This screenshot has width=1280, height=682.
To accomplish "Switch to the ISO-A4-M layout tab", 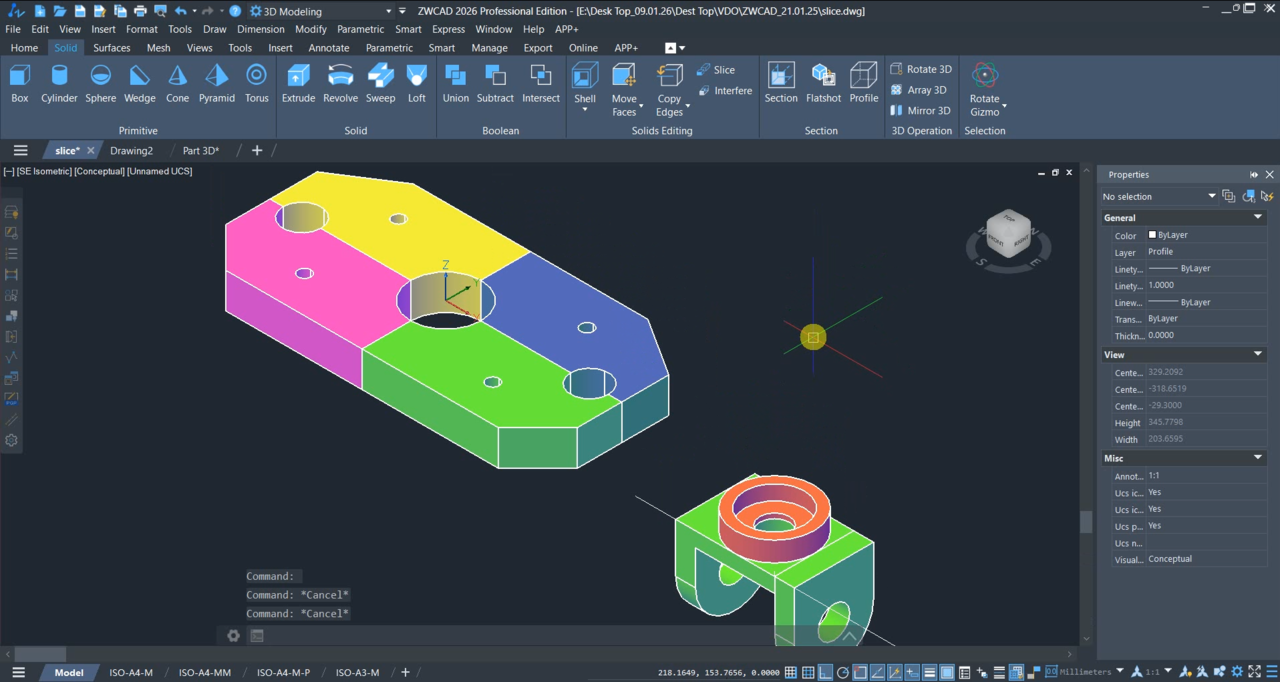I will click(131, 673).
